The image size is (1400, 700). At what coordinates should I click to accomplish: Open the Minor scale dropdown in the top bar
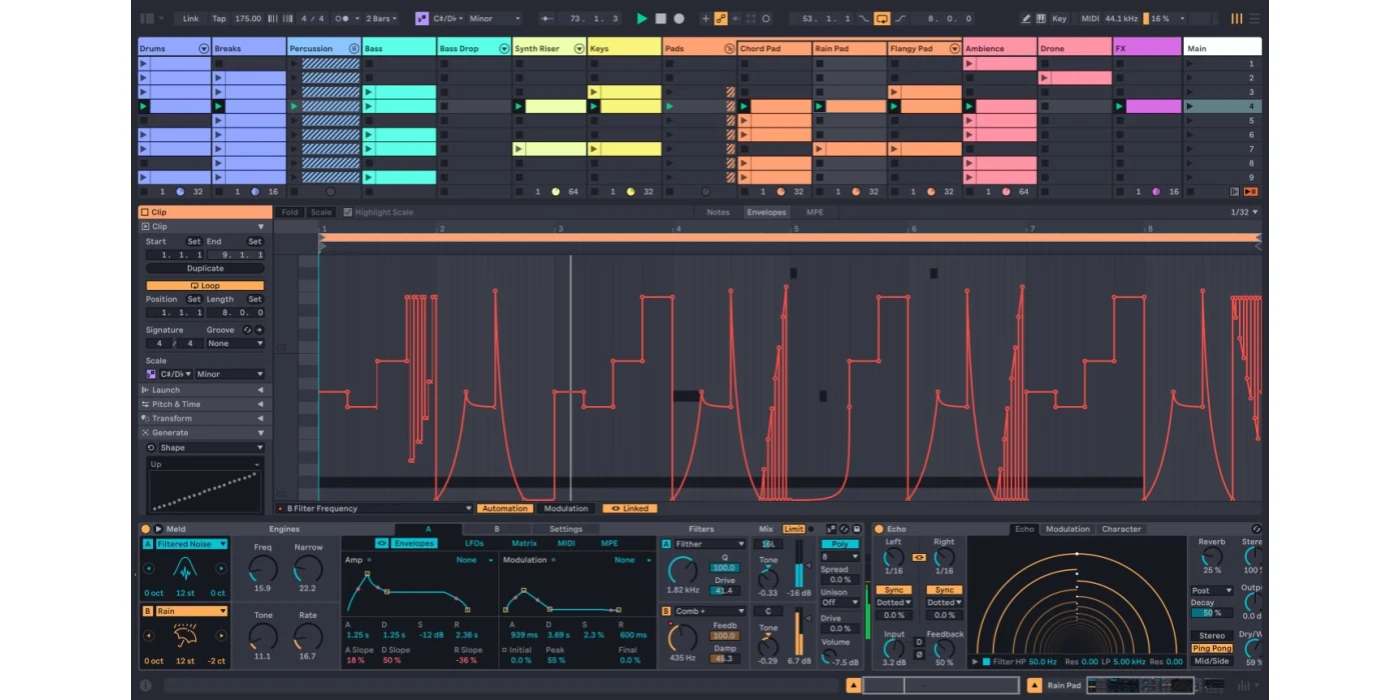click(x=494, y=18)
